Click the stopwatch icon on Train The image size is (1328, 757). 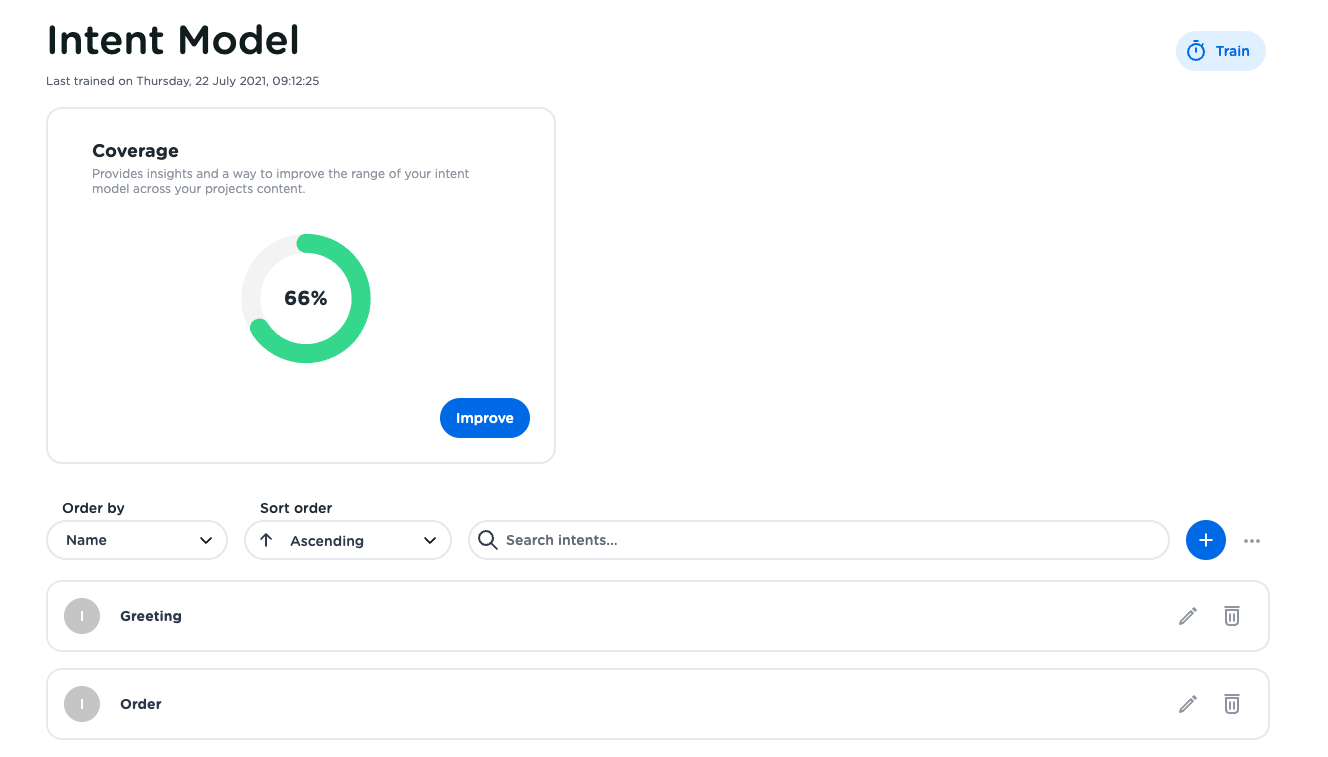tap(1196, 51)
